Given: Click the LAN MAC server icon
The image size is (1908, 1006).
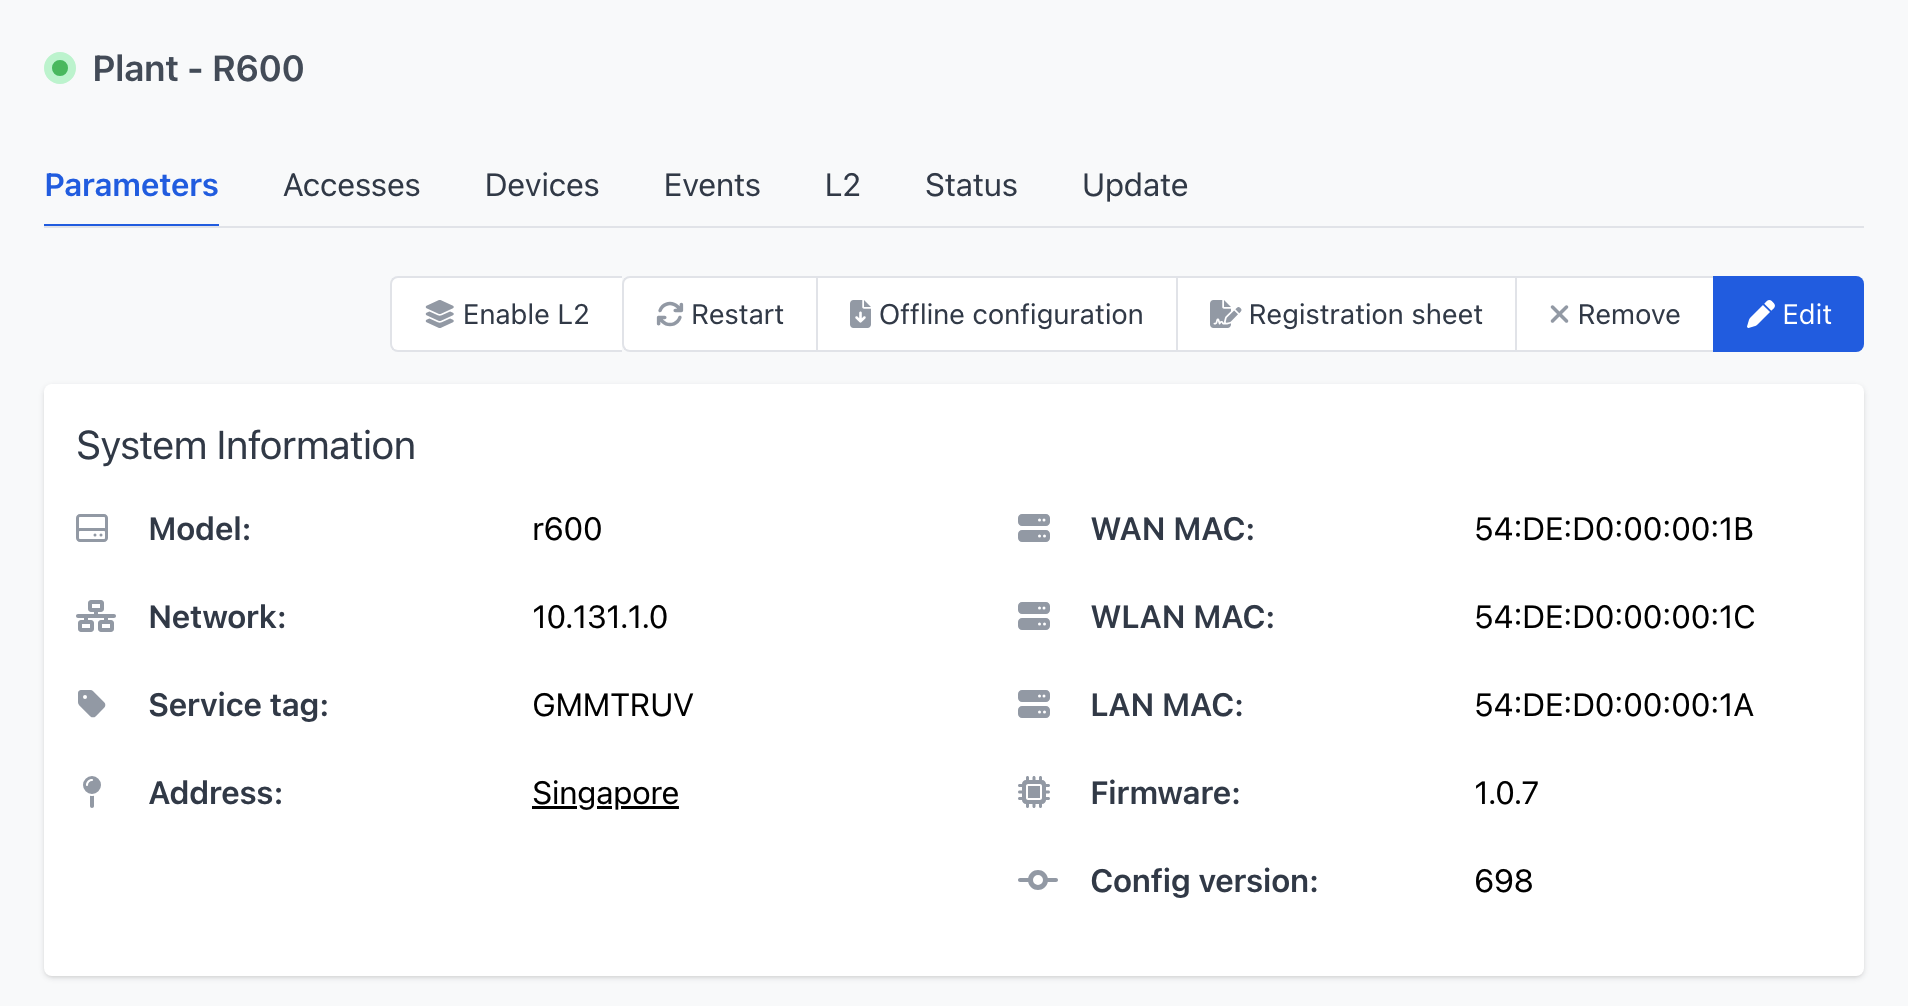Looking at the screenshot, I should (x=1034, y=704).
